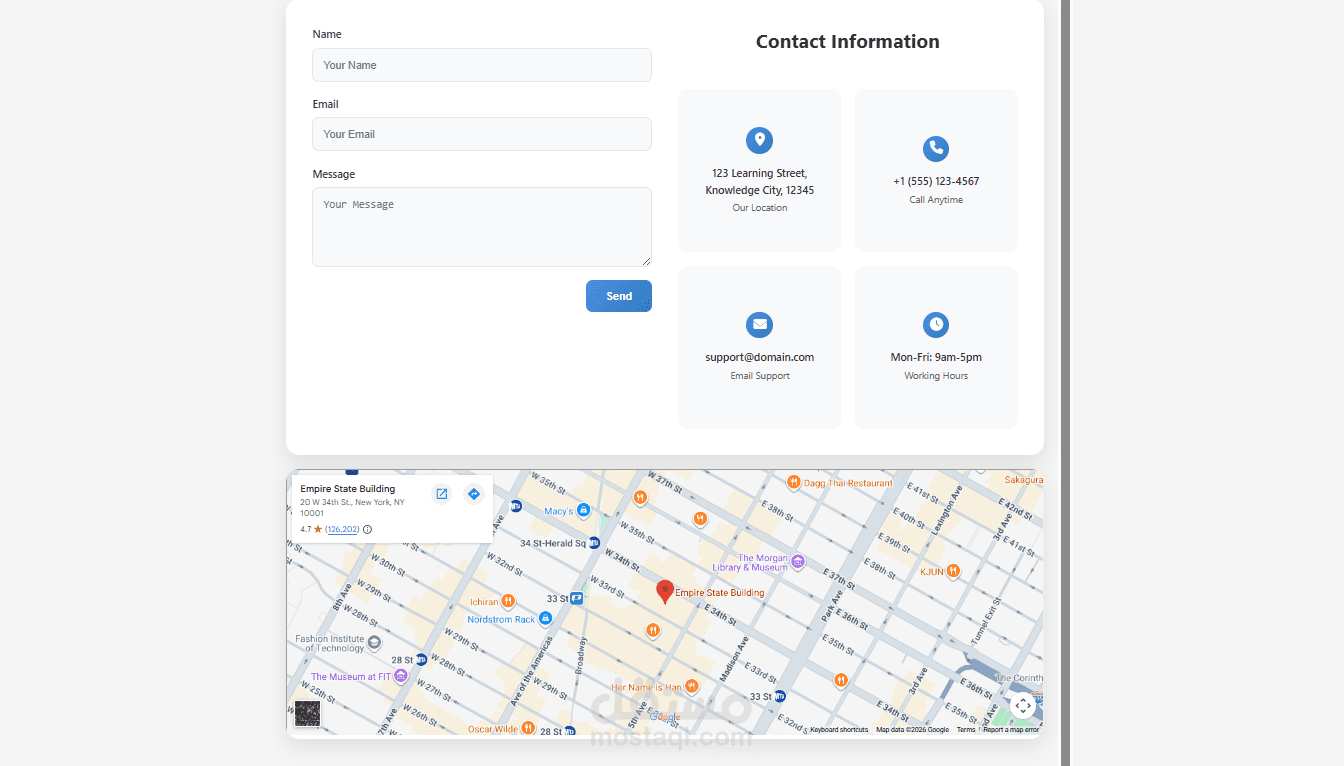Click the phone icon above number

[936, 149]
